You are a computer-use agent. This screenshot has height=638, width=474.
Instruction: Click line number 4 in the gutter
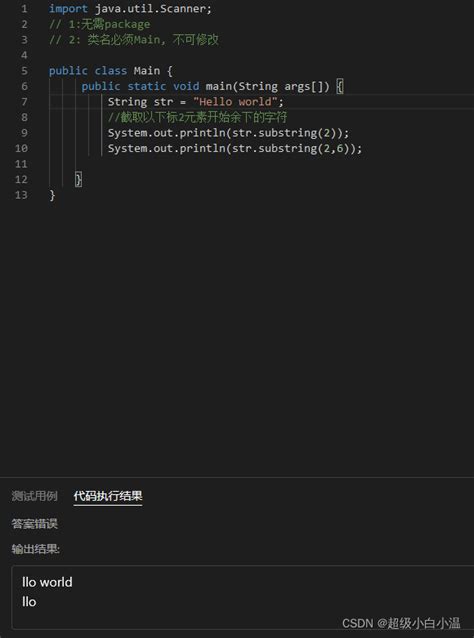24,55
